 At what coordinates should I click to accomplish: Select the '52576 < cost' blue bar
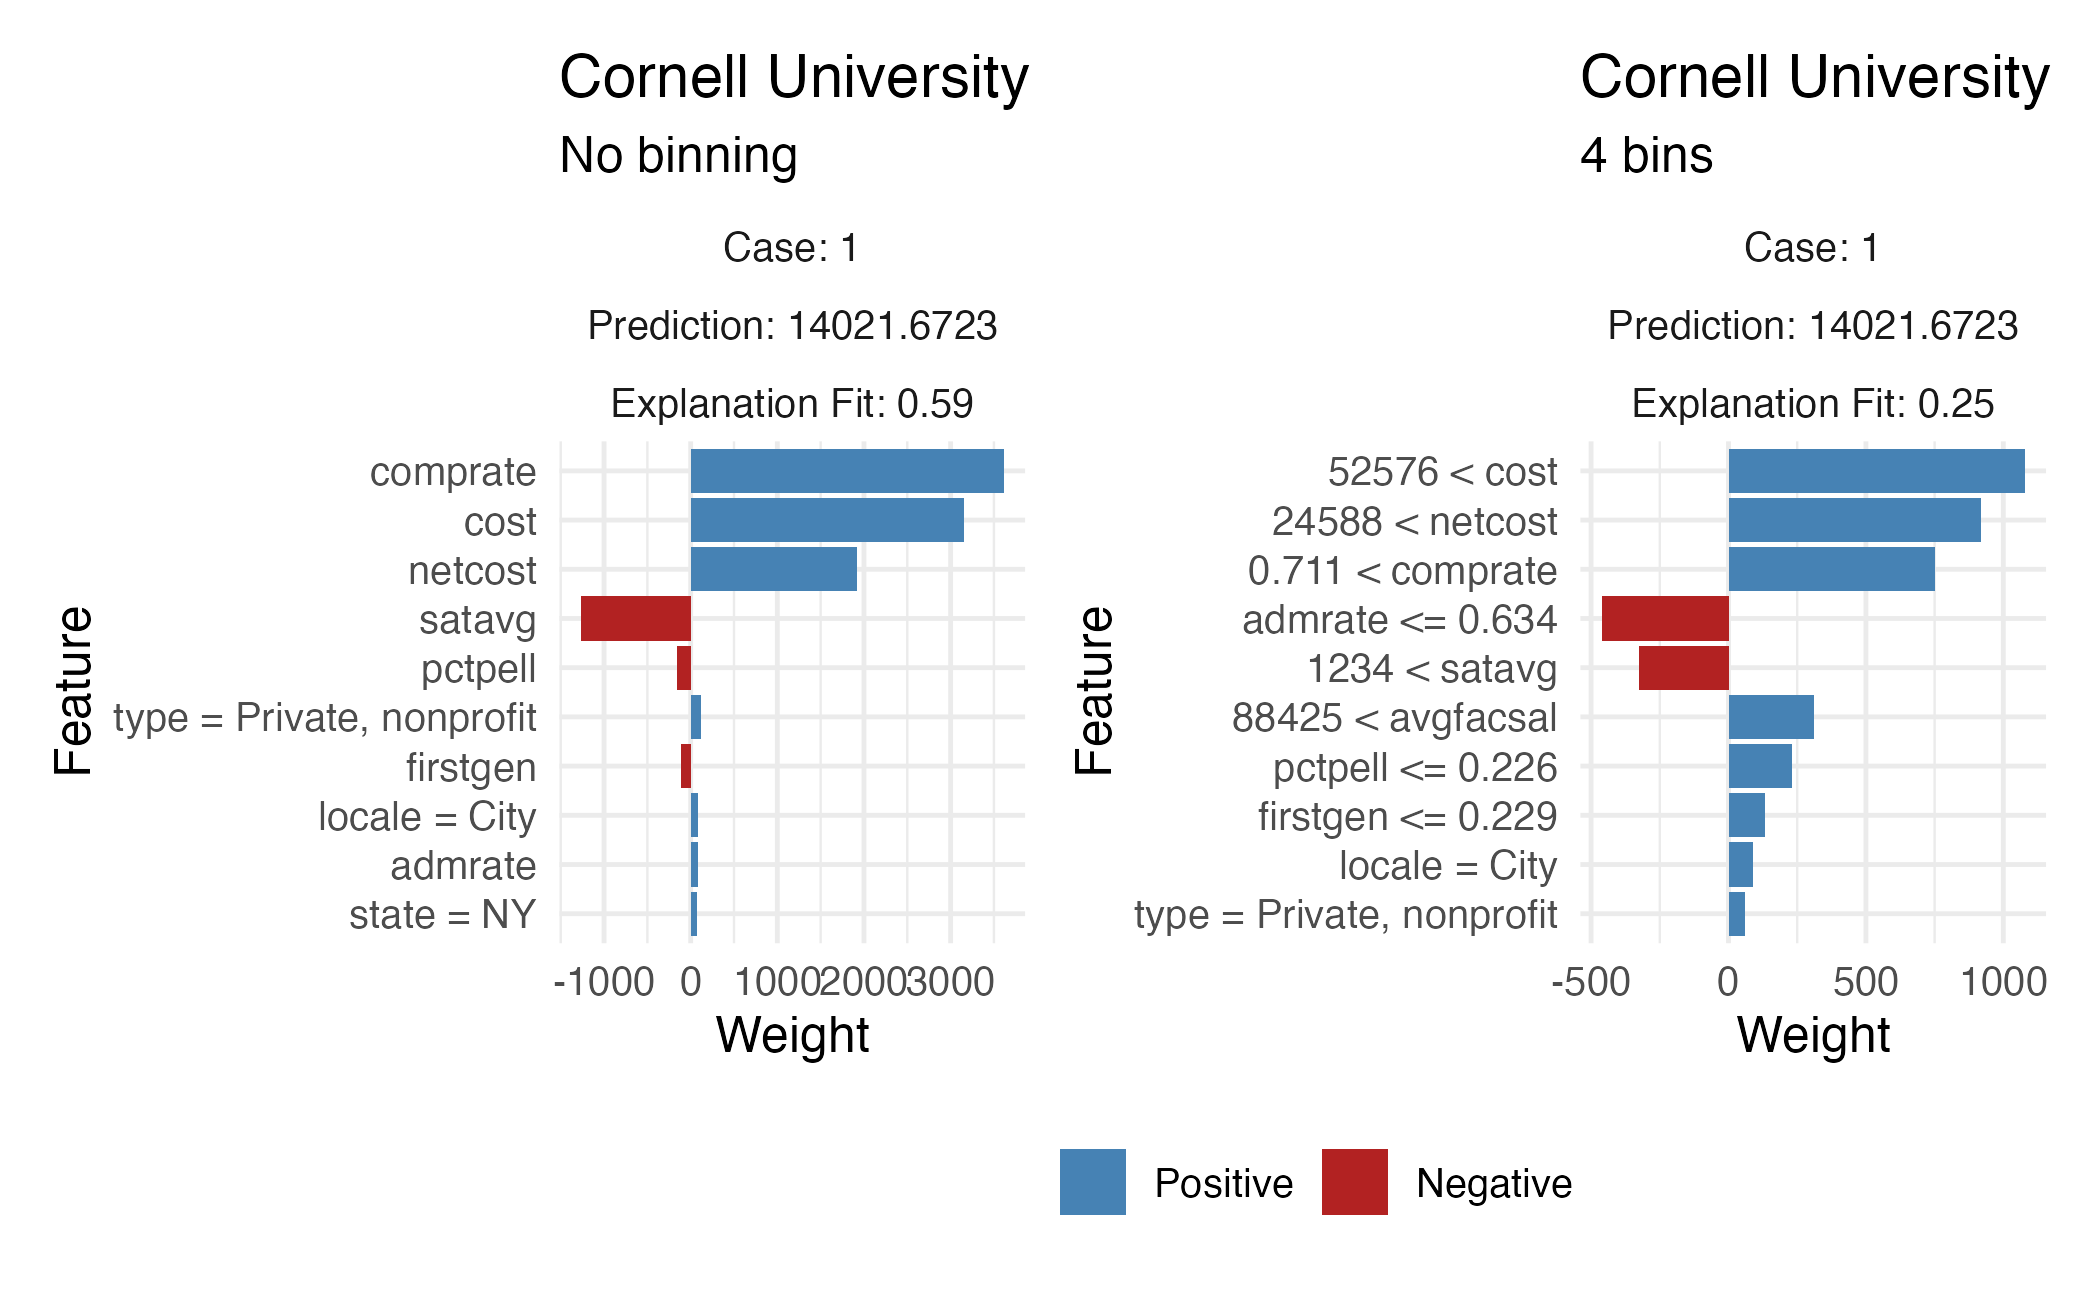[x=1876, y=471]
